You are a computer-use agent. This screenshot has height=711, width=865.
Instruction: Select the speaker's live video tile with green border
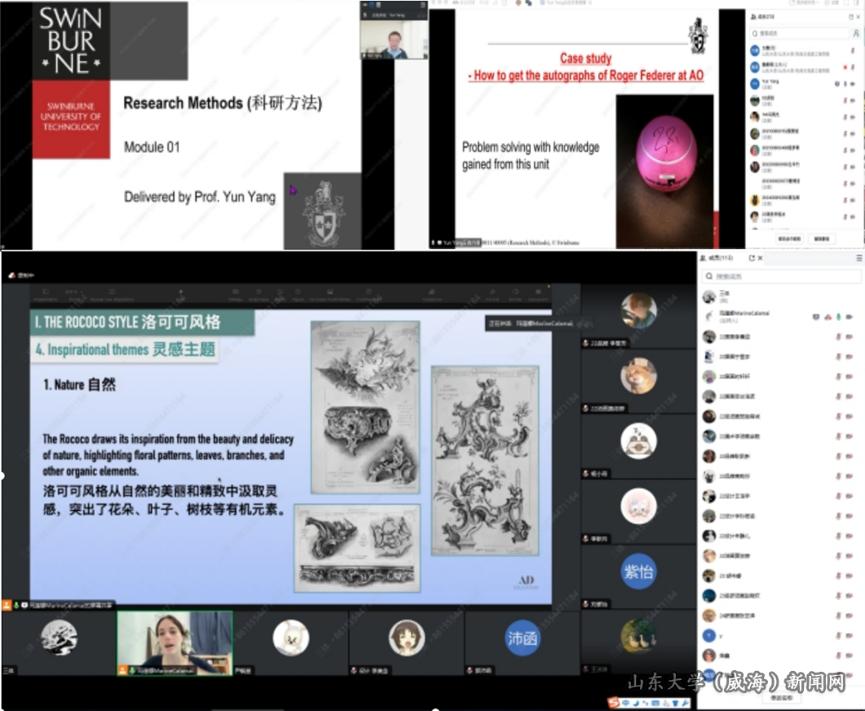point(174,643)
